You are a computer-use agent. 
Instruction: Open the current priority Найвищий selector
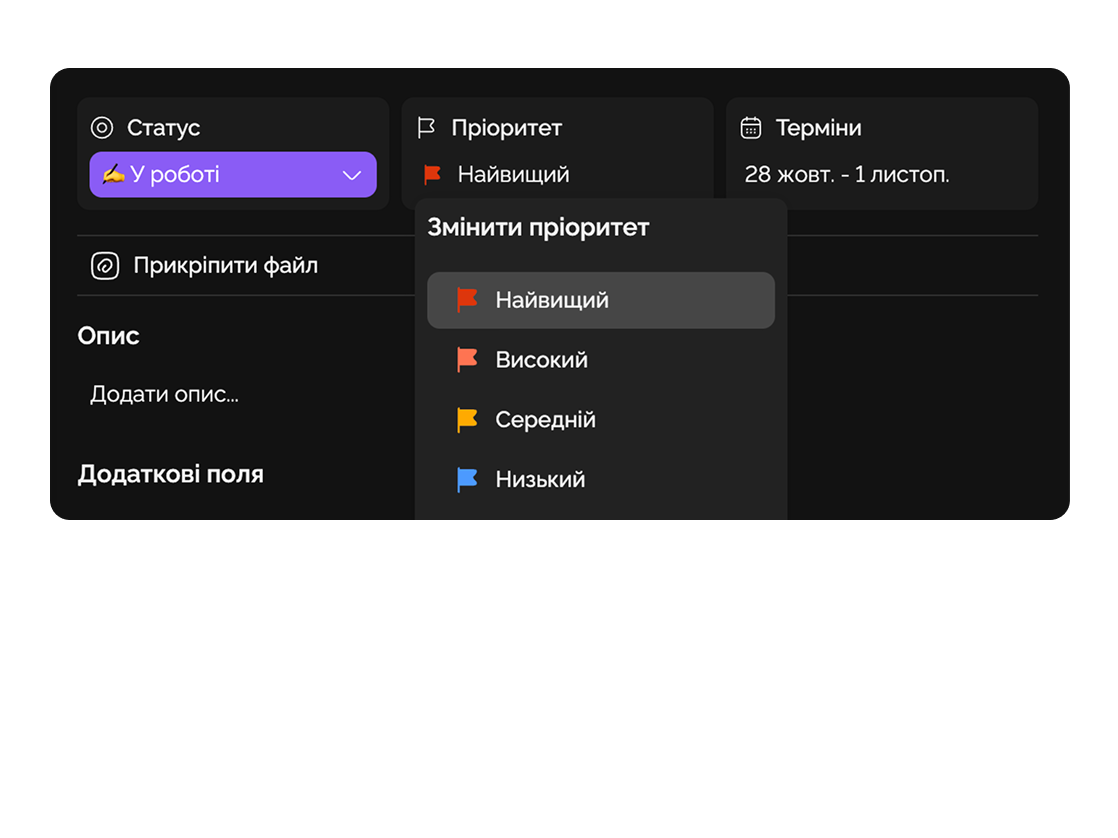click(513, 175)
